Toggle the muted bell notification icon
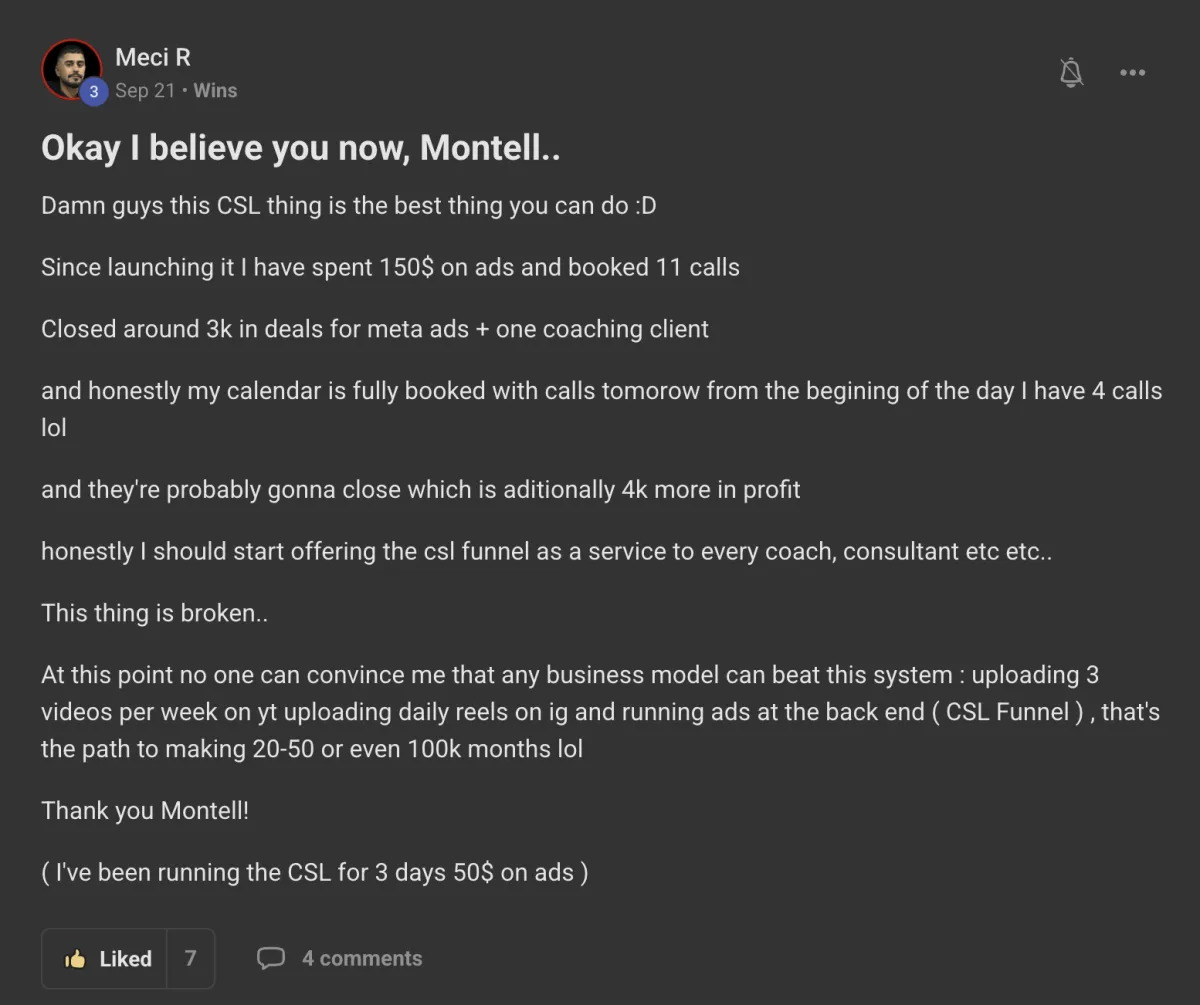The width and height of the screenshot is (1200, 1005). click(x=1071, y=72)
